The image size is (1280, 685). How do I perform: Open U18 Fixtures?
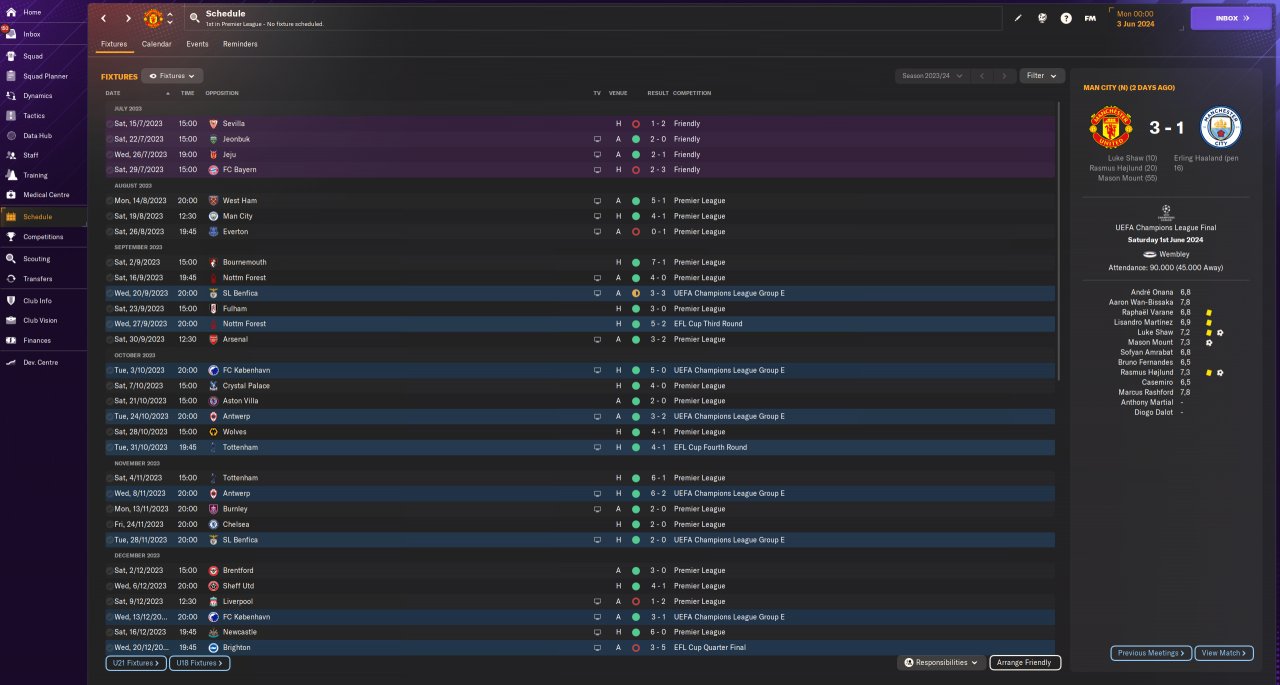(200, 663)
